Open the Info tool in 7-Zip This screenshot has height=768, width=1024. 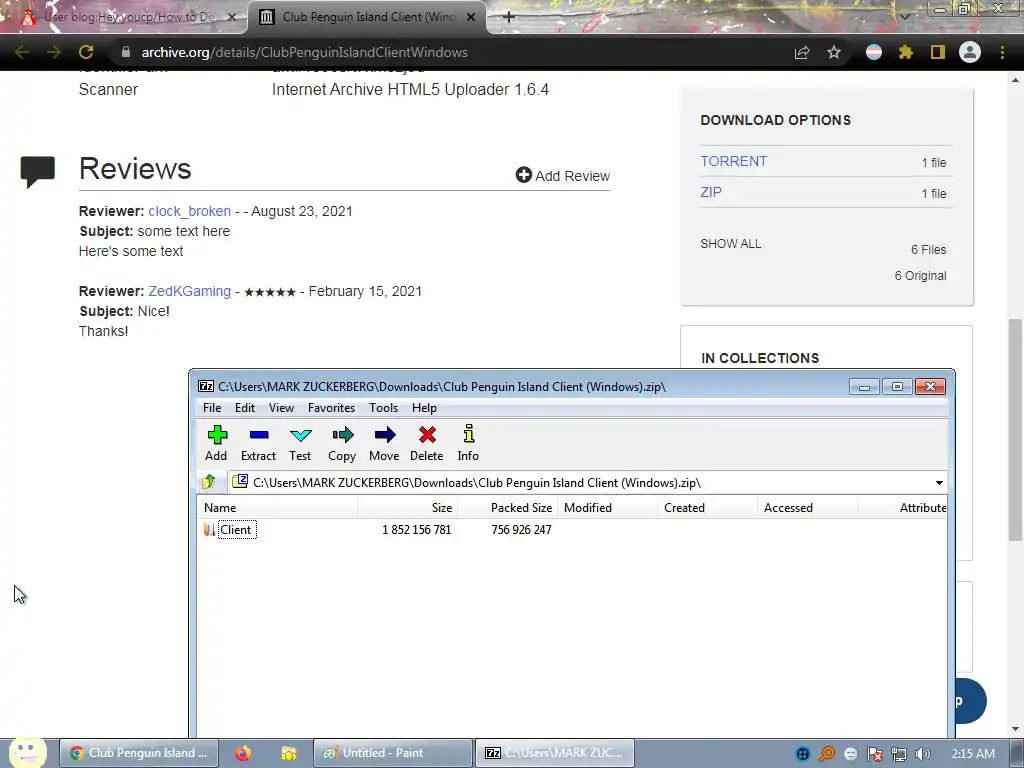coord(468,443)
